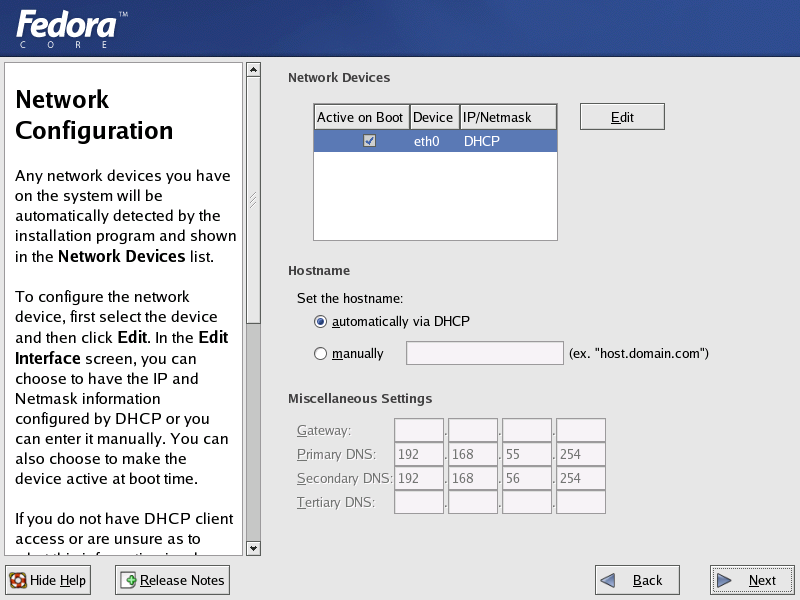
Task: Click Primary DNS field showing 55
Action: pos(527,454)
